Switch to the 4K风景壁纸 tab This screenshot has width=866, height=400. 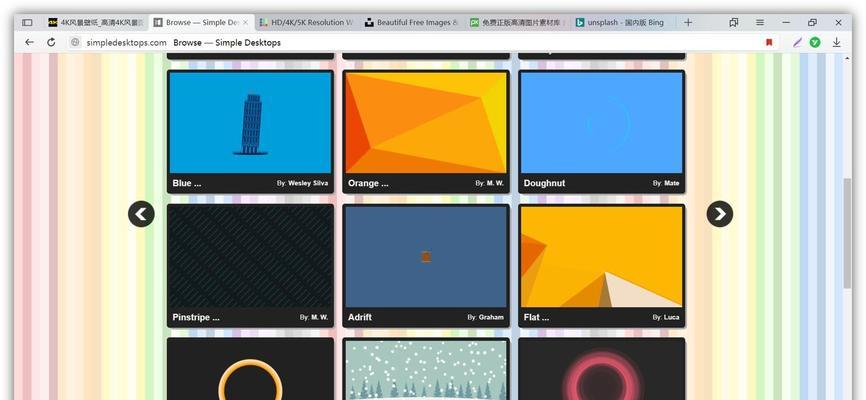click(95, 23)
